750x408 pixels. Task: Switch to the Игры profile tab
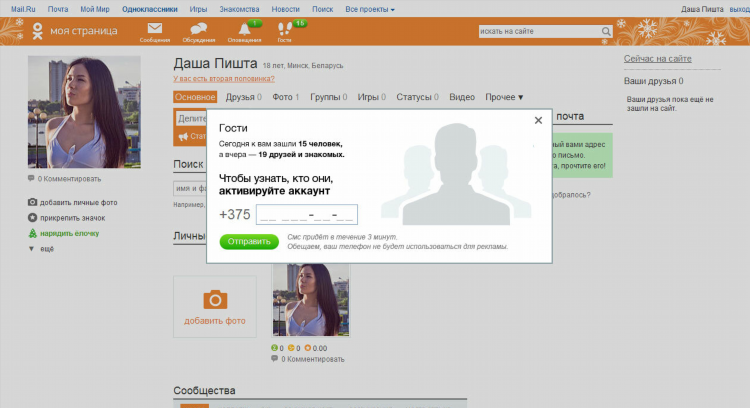[x=371, y=97]
